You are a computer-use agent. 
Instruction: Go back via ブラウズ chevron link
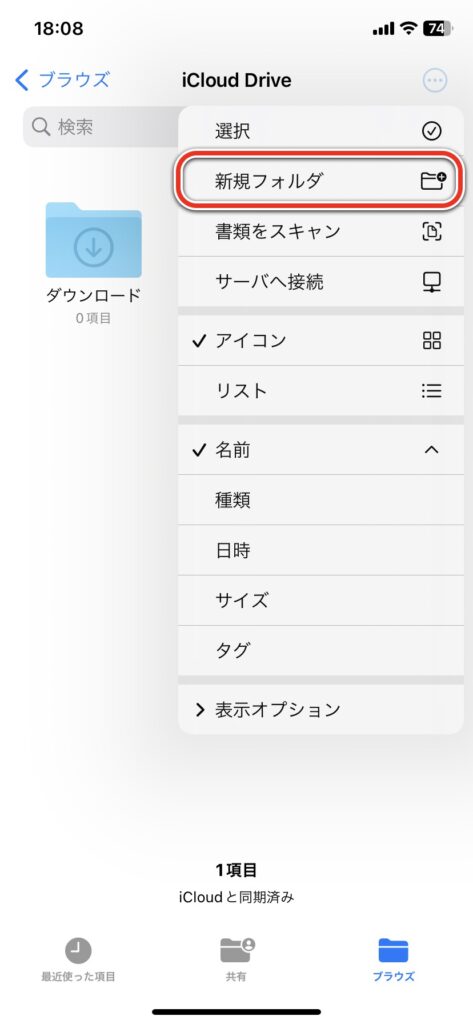coord(62,80)
